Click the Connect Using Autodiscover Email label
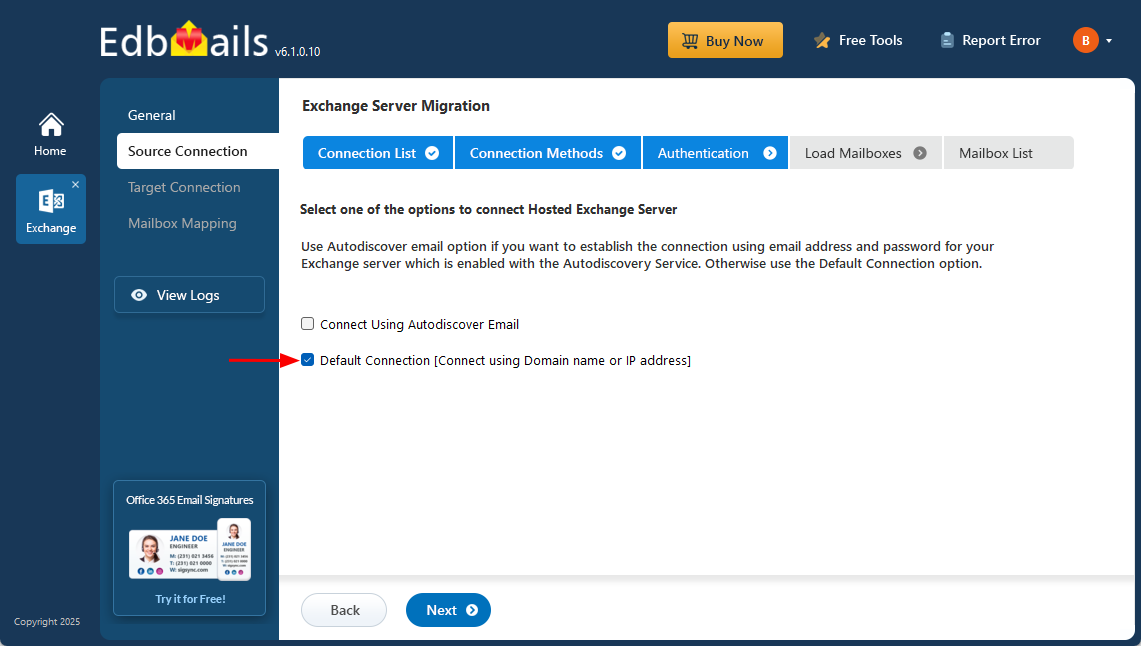This screenshot has width=1141, height=646. [x=419, y=324]
